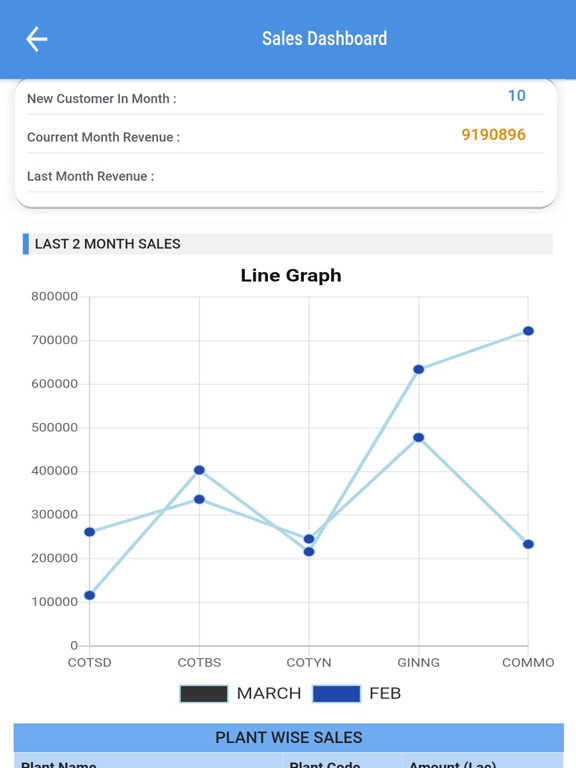Select the COMMO data point near 720000
The height and width of the screenshot is (768, 576).
528,331
